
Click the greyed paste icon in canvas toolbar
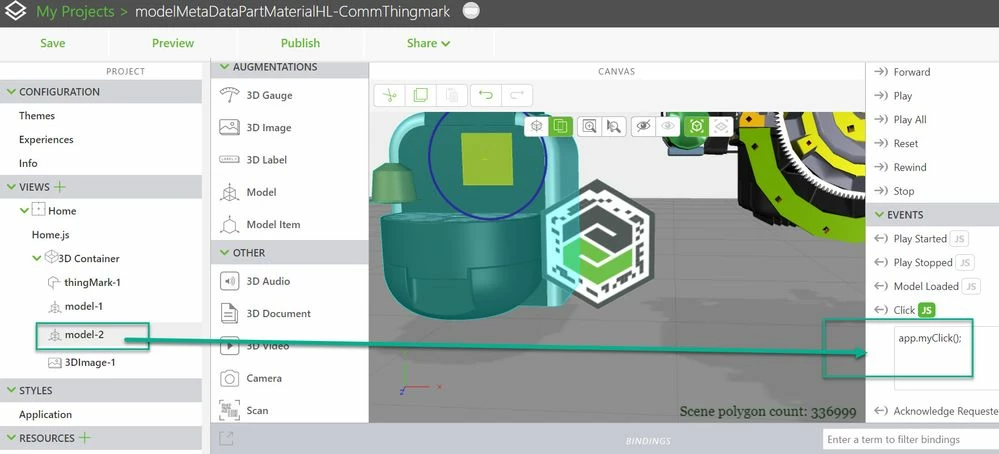[452, 96]
